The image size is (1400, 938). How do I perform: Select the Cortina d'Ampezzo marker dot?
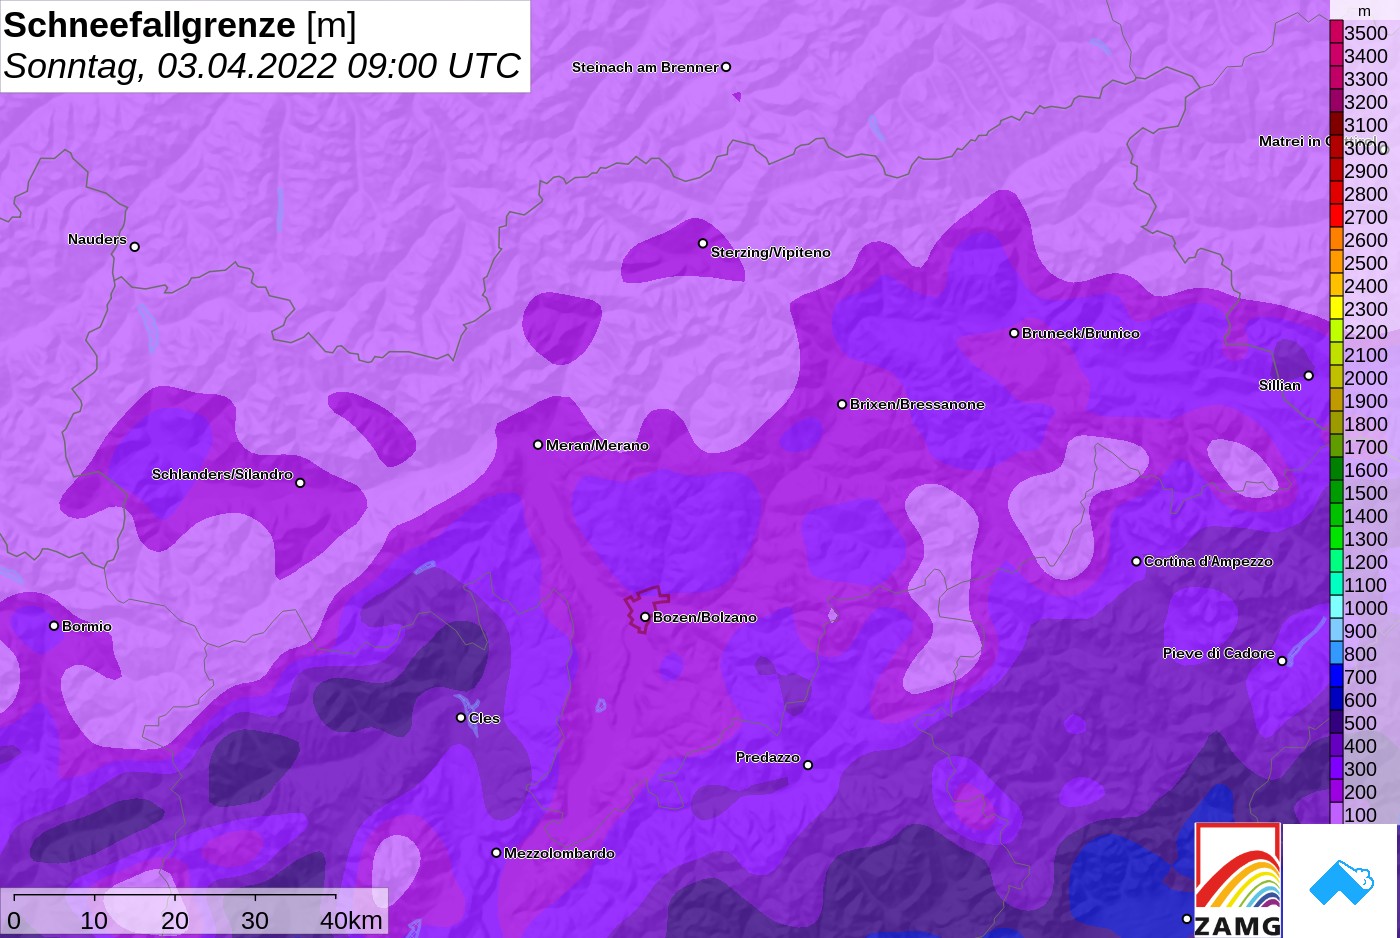[x=1136, y=561]
